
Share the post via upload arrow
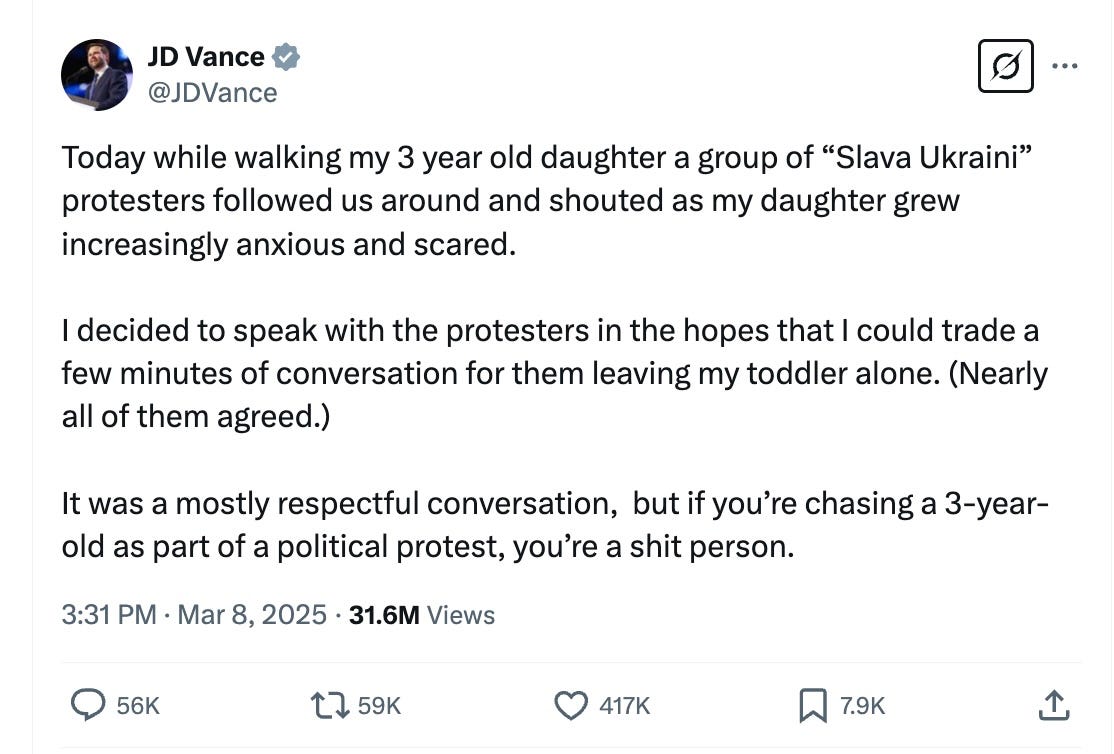click(x=1053, y=705)
